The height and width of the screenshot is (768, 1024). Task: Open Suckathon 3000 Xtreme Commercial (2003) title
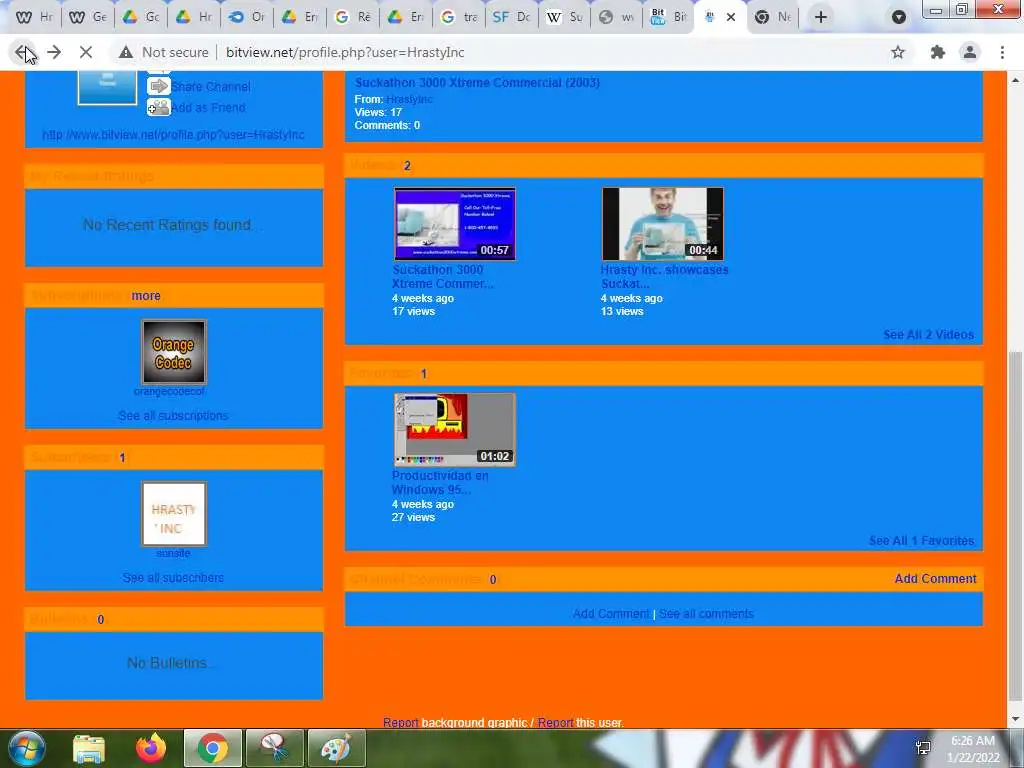477,82
